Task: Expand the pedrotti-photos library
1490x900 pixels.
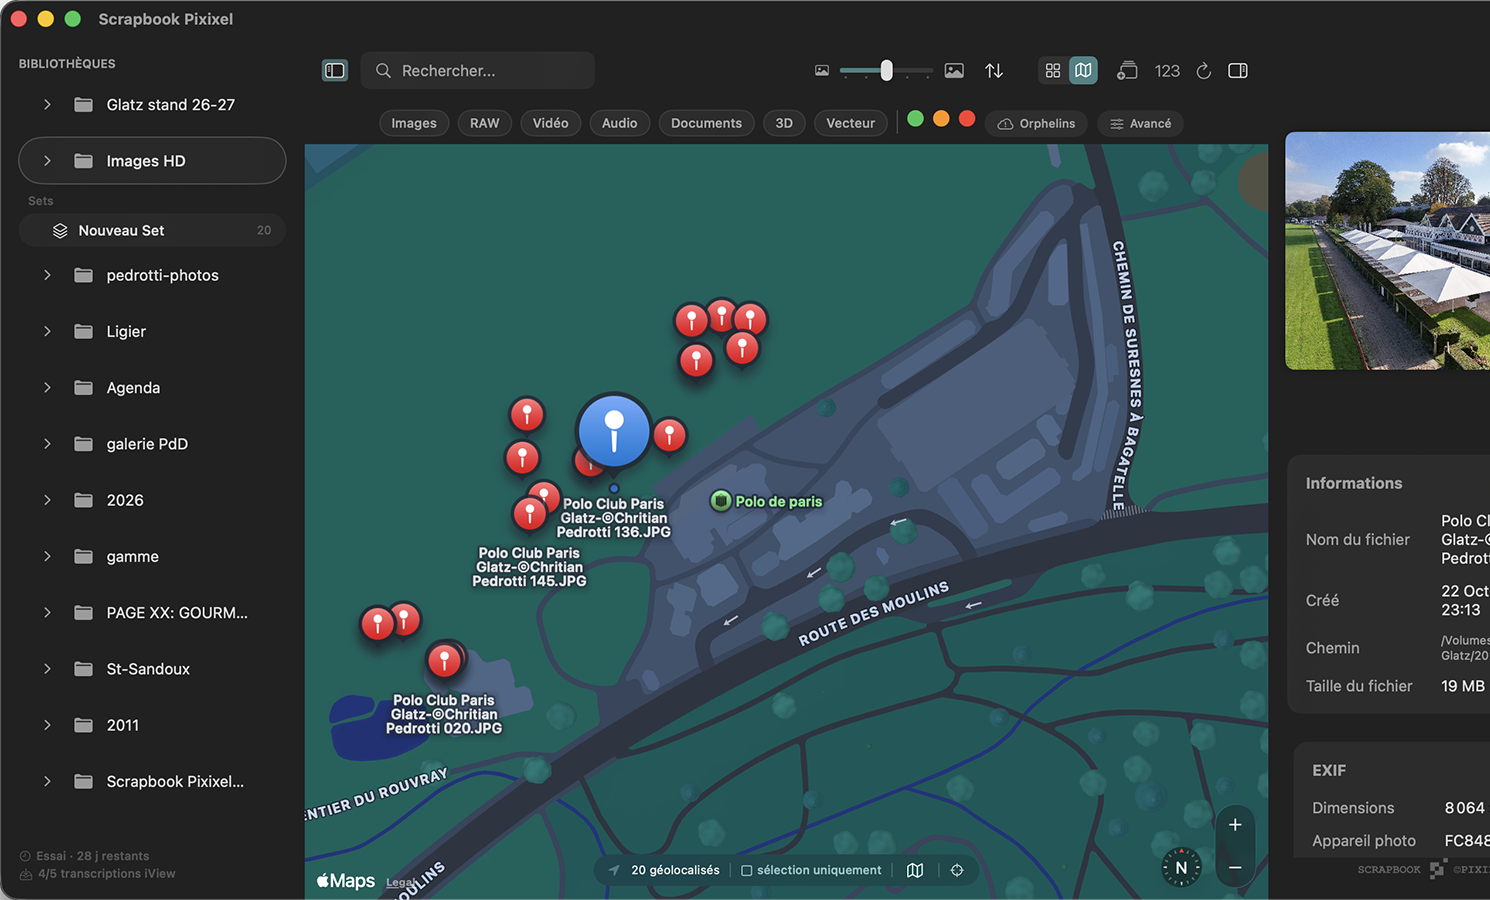Action: pyautogui.click(x=47, y=275)
